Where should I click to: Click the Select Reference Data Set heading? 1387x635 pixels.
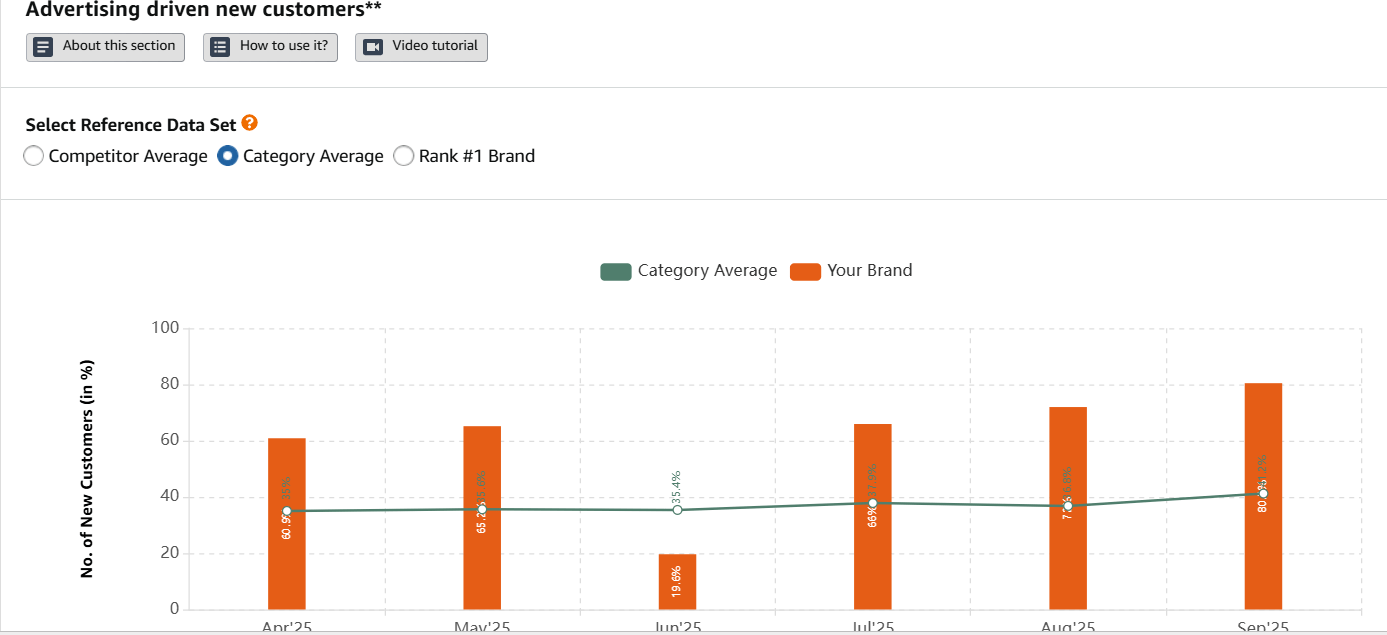(x=131, y=125)
